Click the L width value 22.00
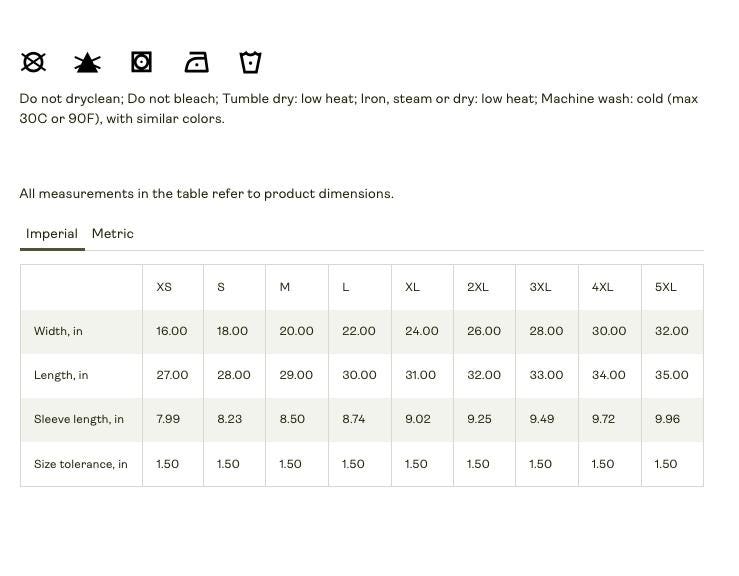This screenshot has height=576, width=739. [x=359, y=331]
